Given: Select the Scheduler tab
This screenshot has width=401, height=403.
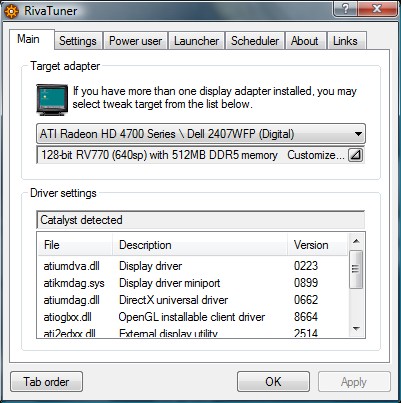Looking at the screenshot, I should (255, 41).
